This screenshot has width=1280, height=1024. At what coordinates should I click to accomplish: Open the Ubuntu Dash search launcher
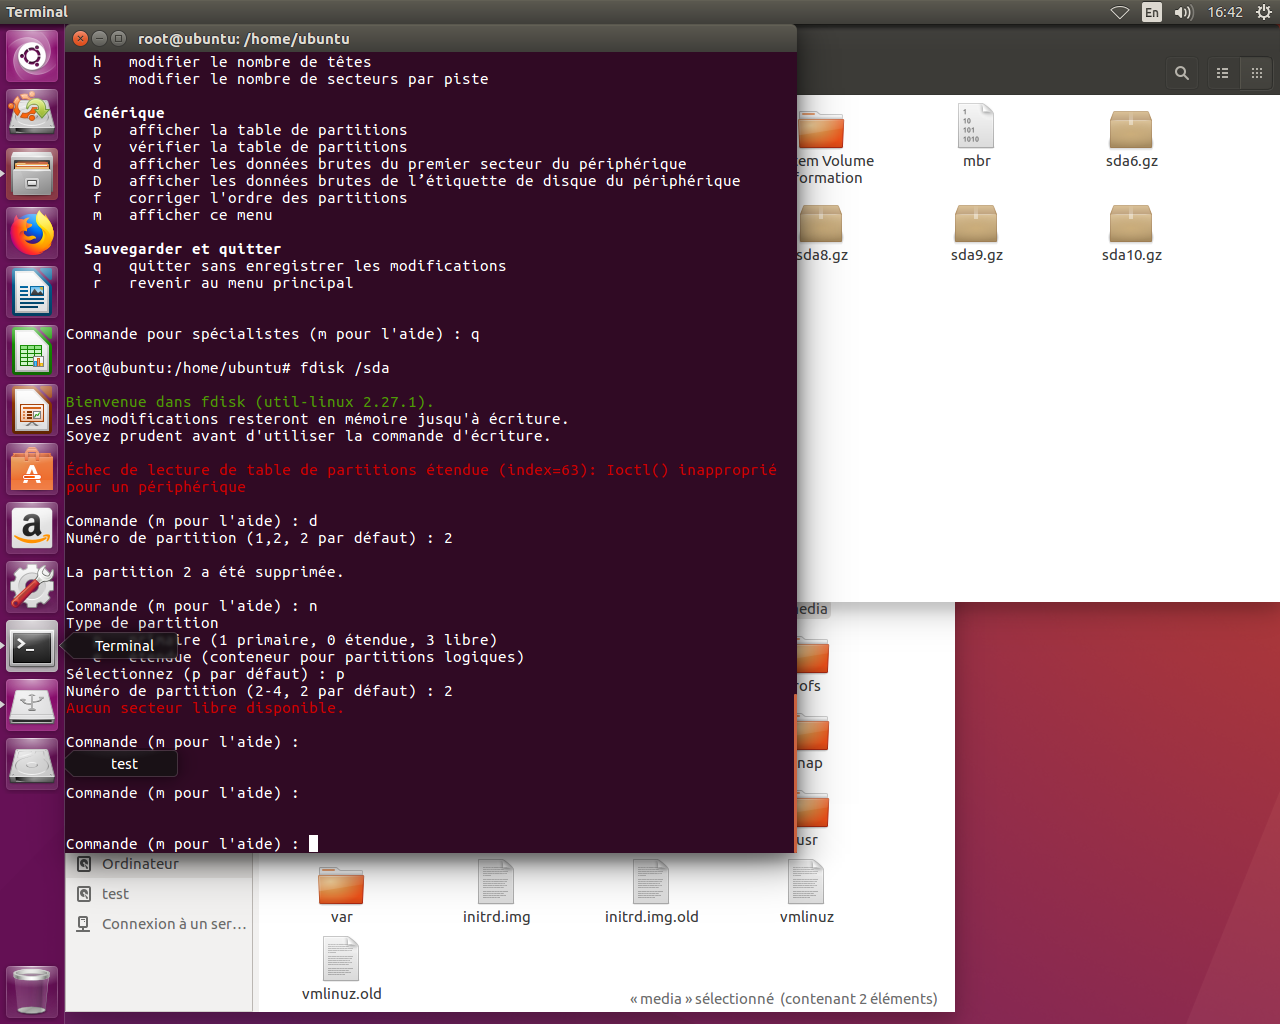point(32,56)
